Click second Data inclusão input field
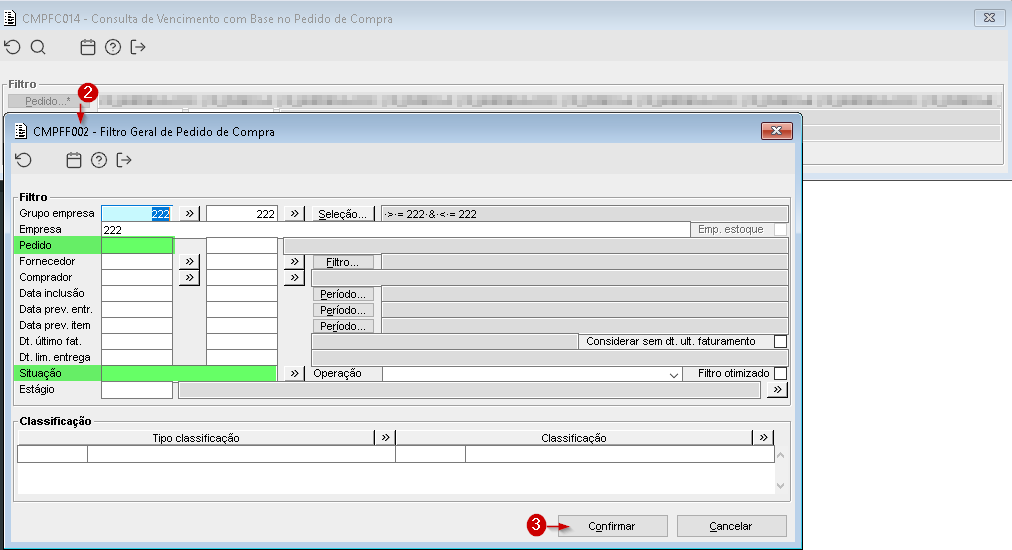This screenshot has width=1012, height=550. coord(242,294)
